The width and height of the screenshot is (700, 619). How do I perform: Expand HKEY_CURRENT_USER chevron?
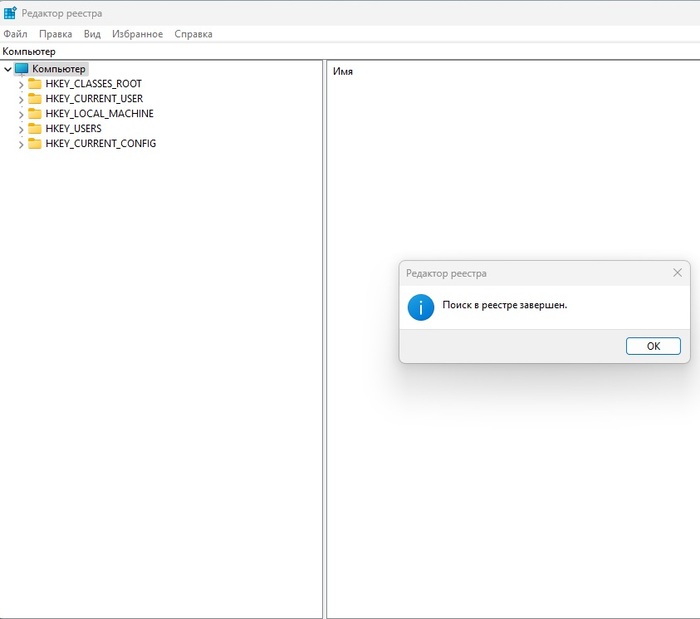[x=21, y=100]
